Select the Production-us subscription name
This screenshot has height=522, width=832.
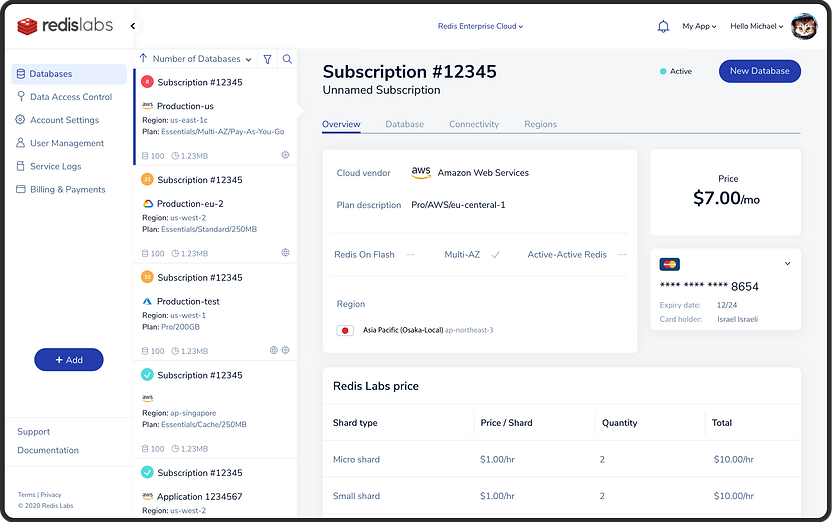(x=185, y=106)
